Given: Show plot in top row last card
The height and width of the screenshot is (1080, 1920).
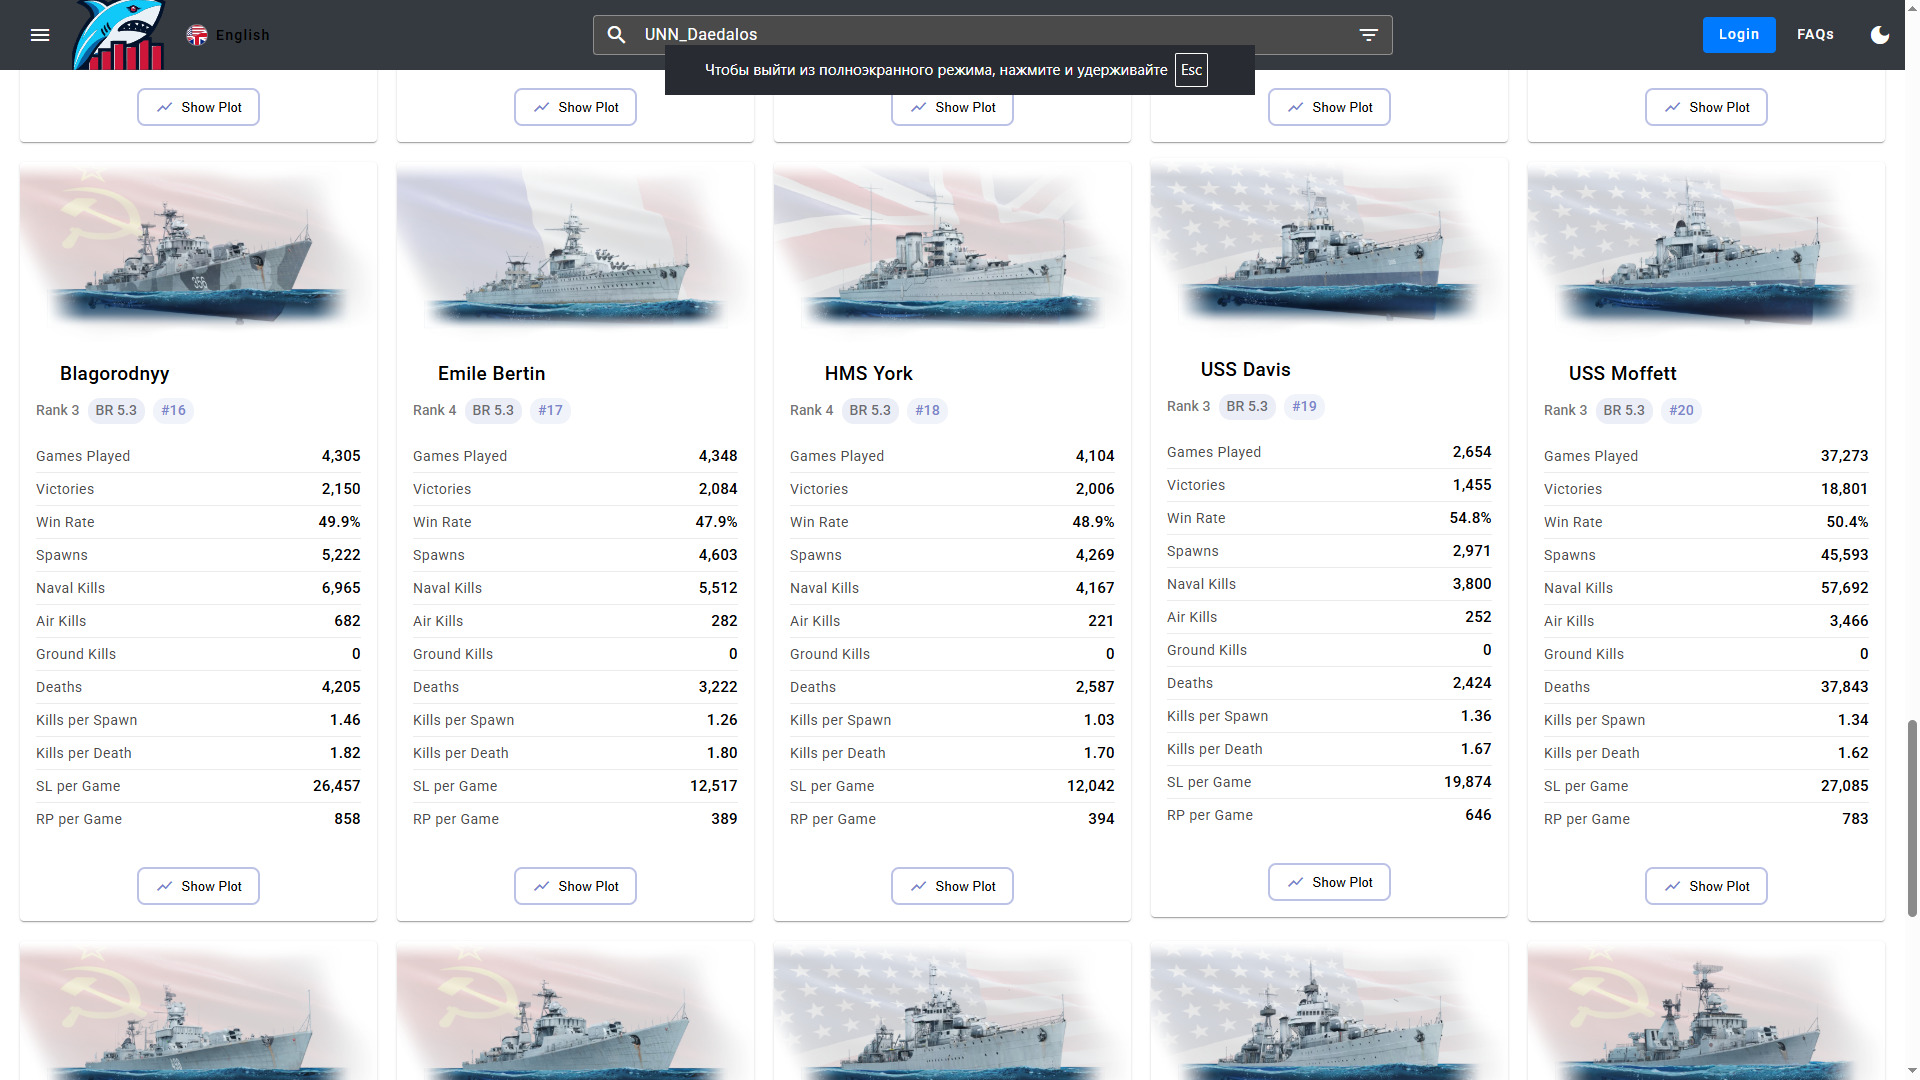Looking at the screenshot, I should [1706, 107].
